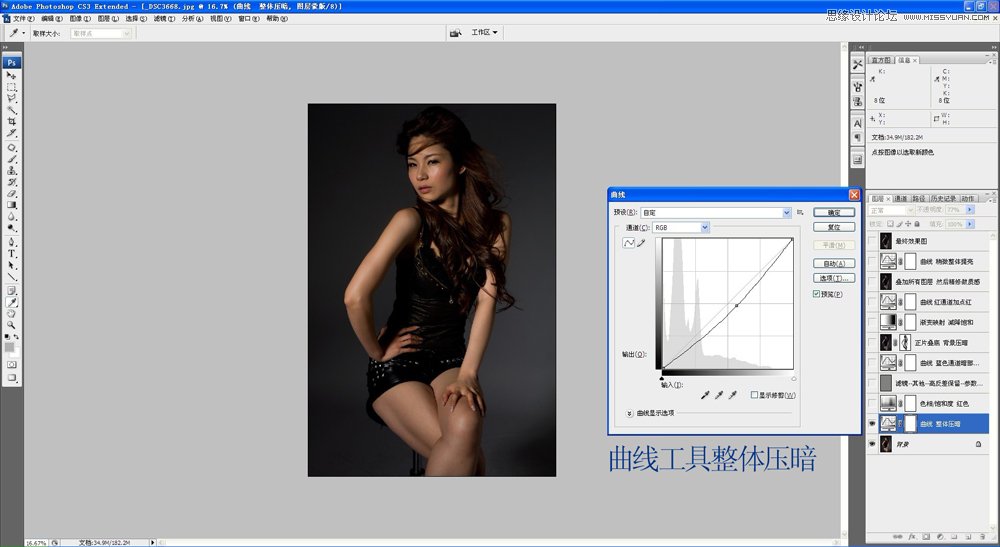This screenshot has width=1000, height=547.
Task: Expand the 曲线显示选项 curve display options
Action: (630, 413)
